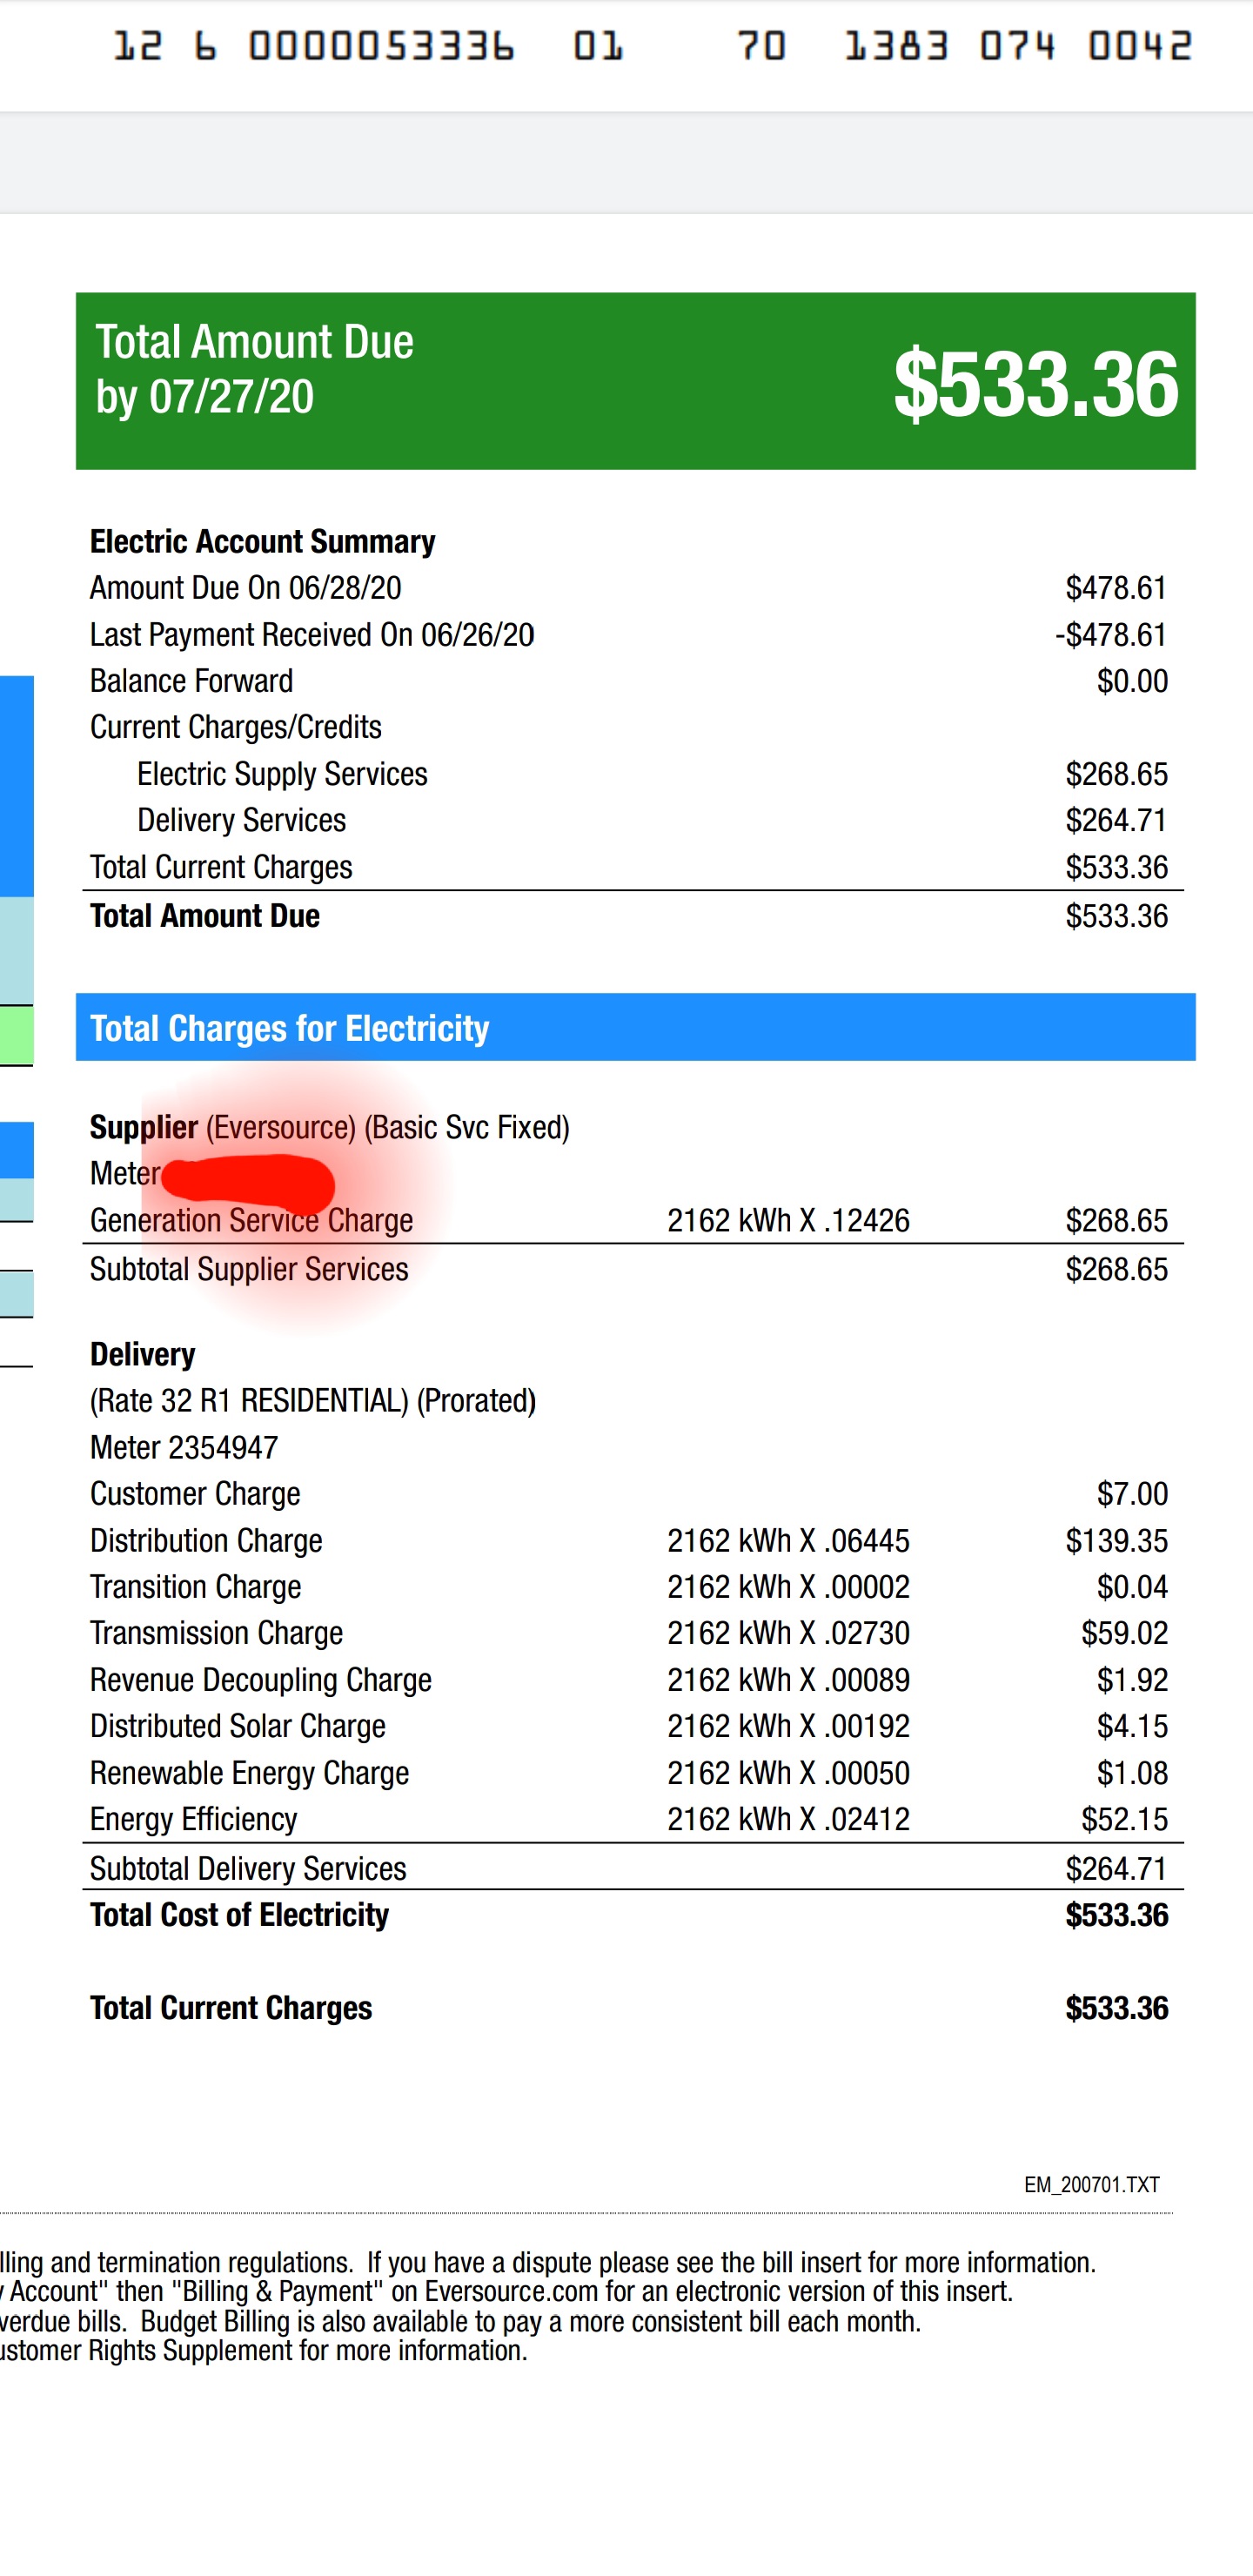Click the 'Transition Charge' label

pos(195,1587)
